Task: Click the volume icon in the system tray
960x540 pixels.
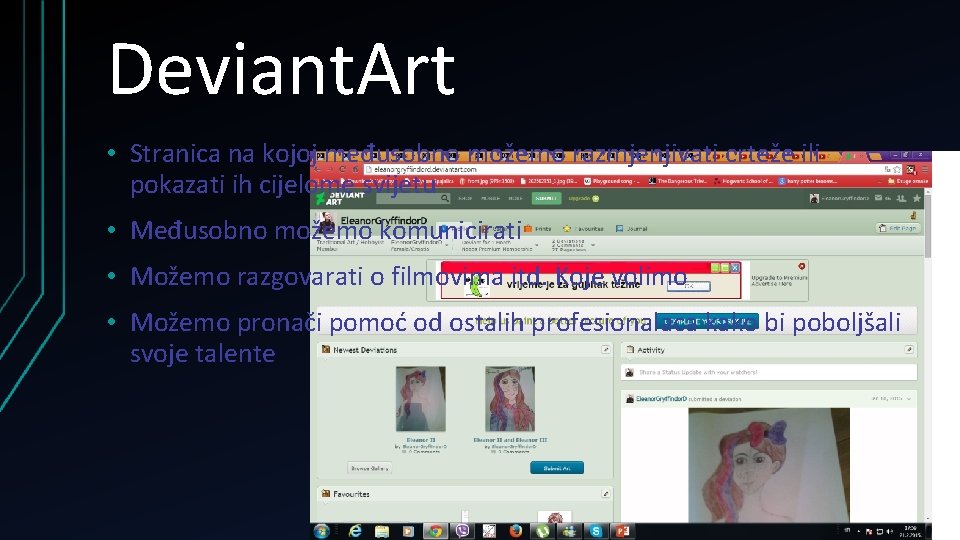Action: point(890,531)
